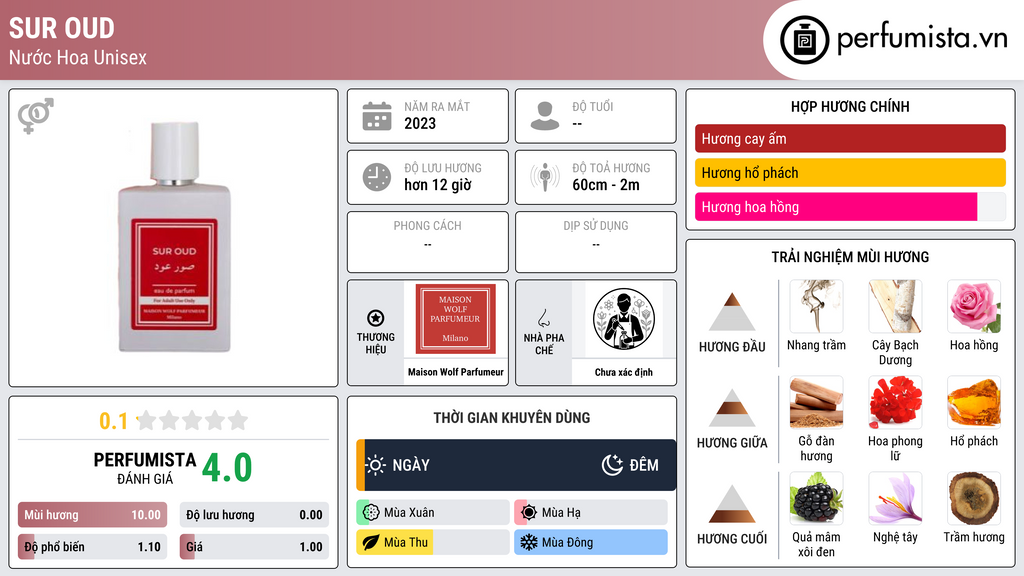This screenshot has width=1024, height=576.
Task: Click the snowflake icon for Mùa Đông
Action: pos(529,542)
